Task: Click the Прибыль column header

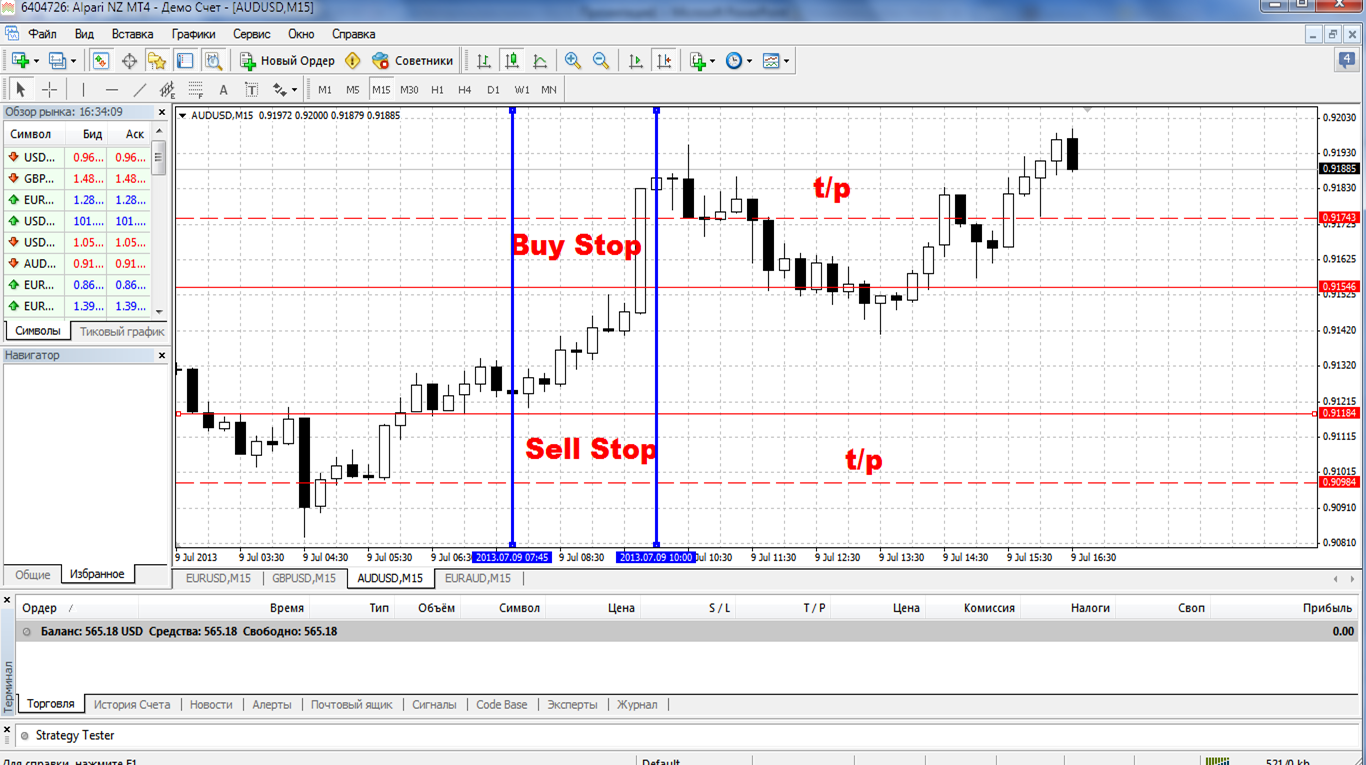Action: pos(1327,608)
